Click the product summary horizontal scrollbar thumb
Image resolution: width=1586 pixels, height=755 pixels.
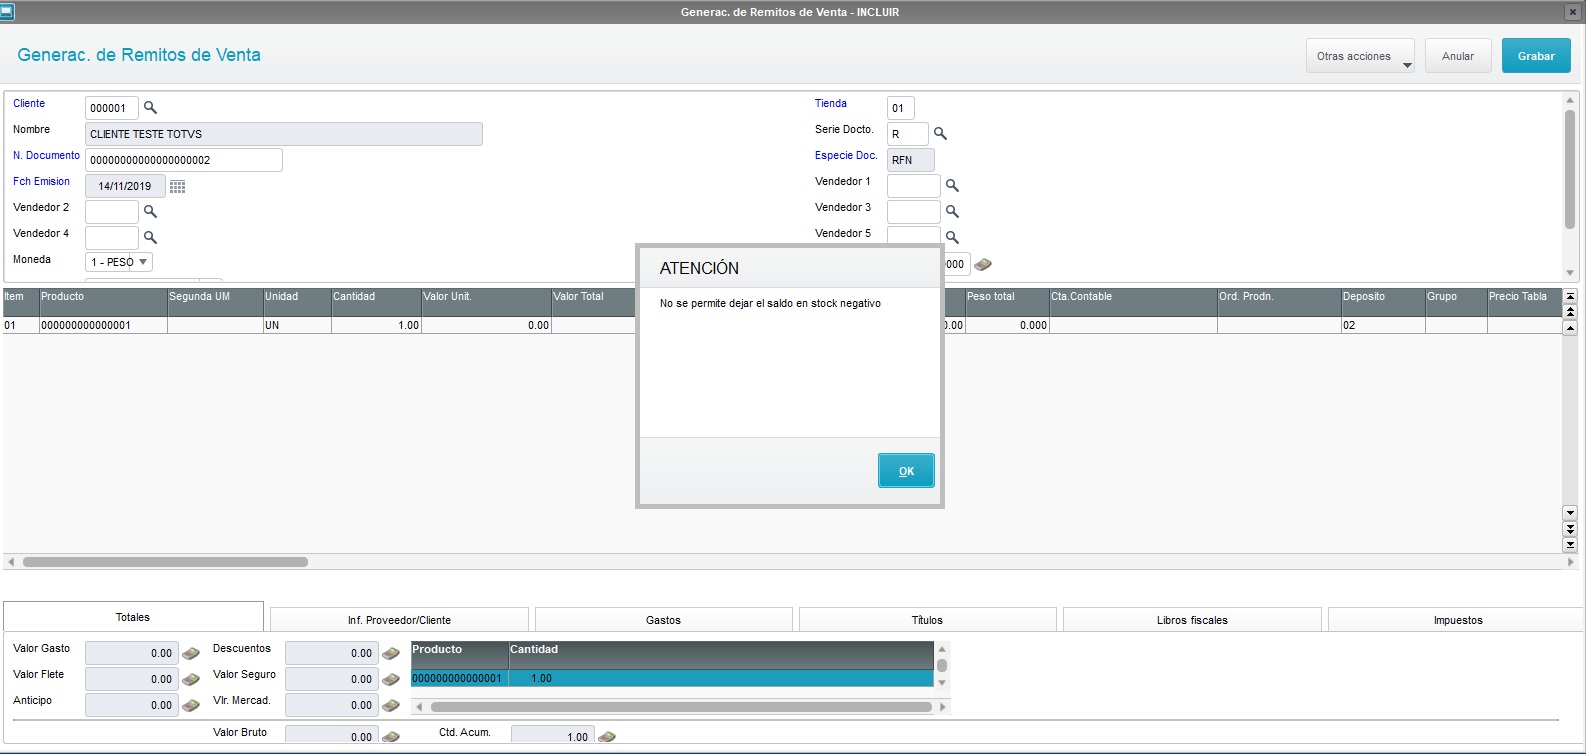click(x=681, y=707)
